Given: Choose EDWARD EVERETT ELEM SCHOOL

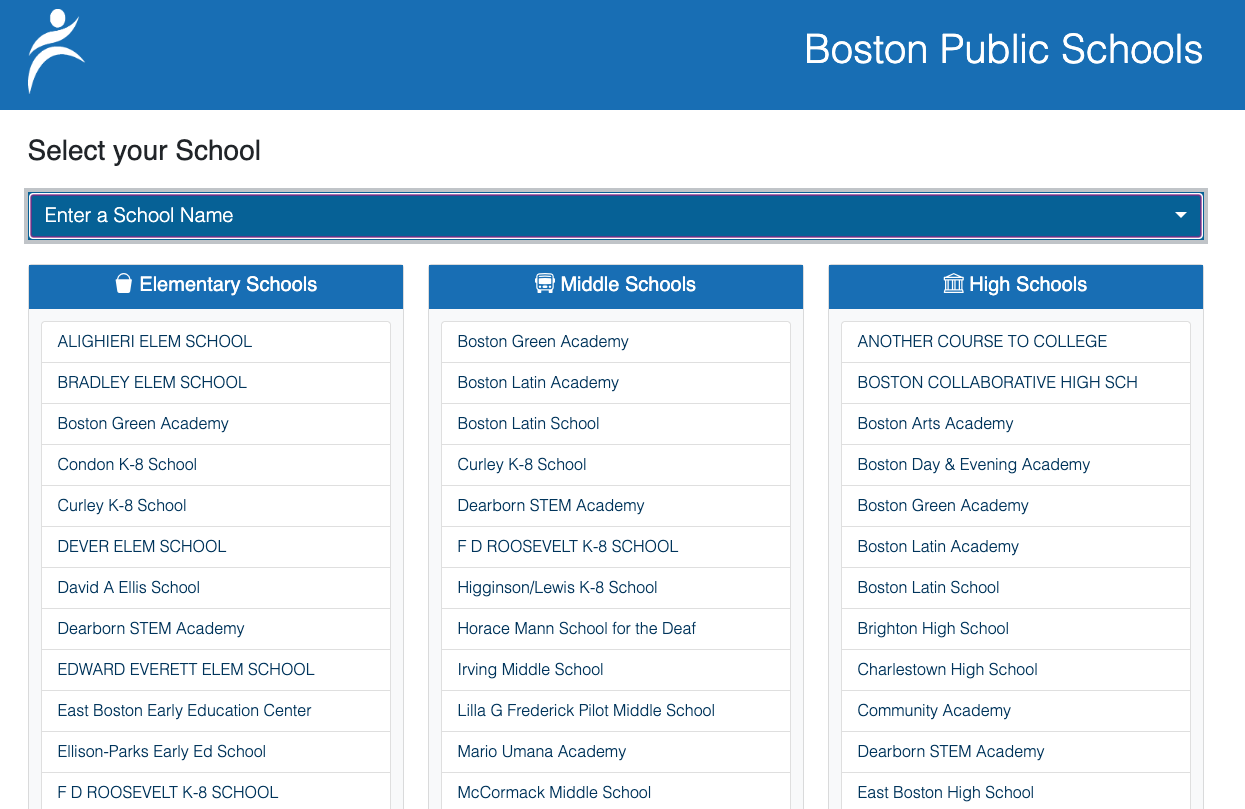Looking at the screenshot, I should 216,670.
